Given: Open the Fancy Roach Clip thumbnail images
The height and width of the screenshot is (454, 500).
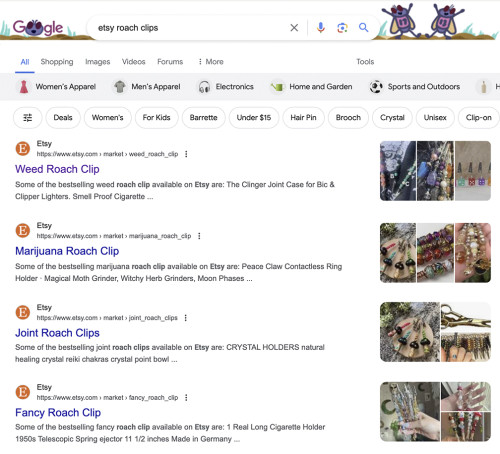Looking at the screenshot, I should point(435,412).
